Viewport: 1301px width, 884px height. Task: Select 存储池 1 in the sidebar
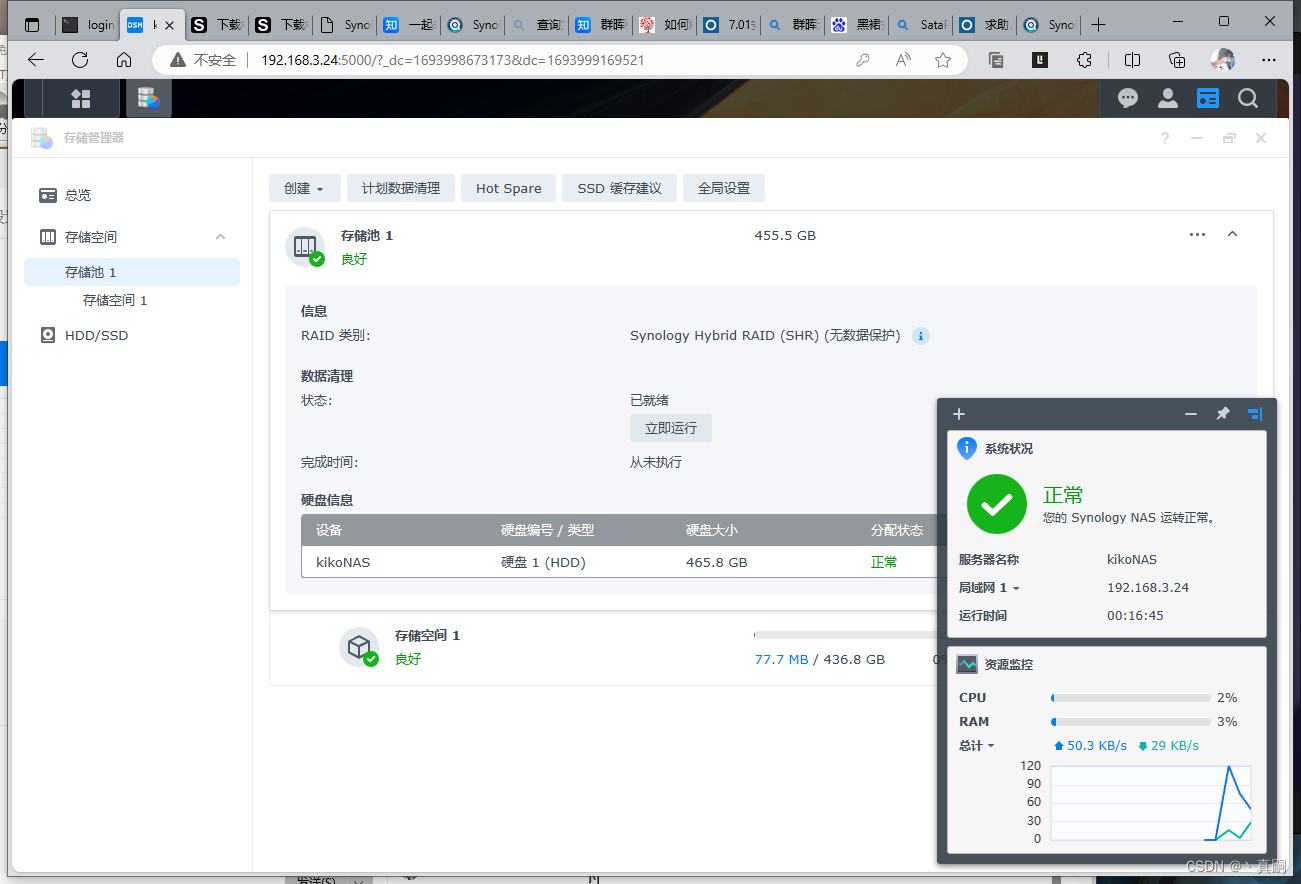click(x=132, y=272)
